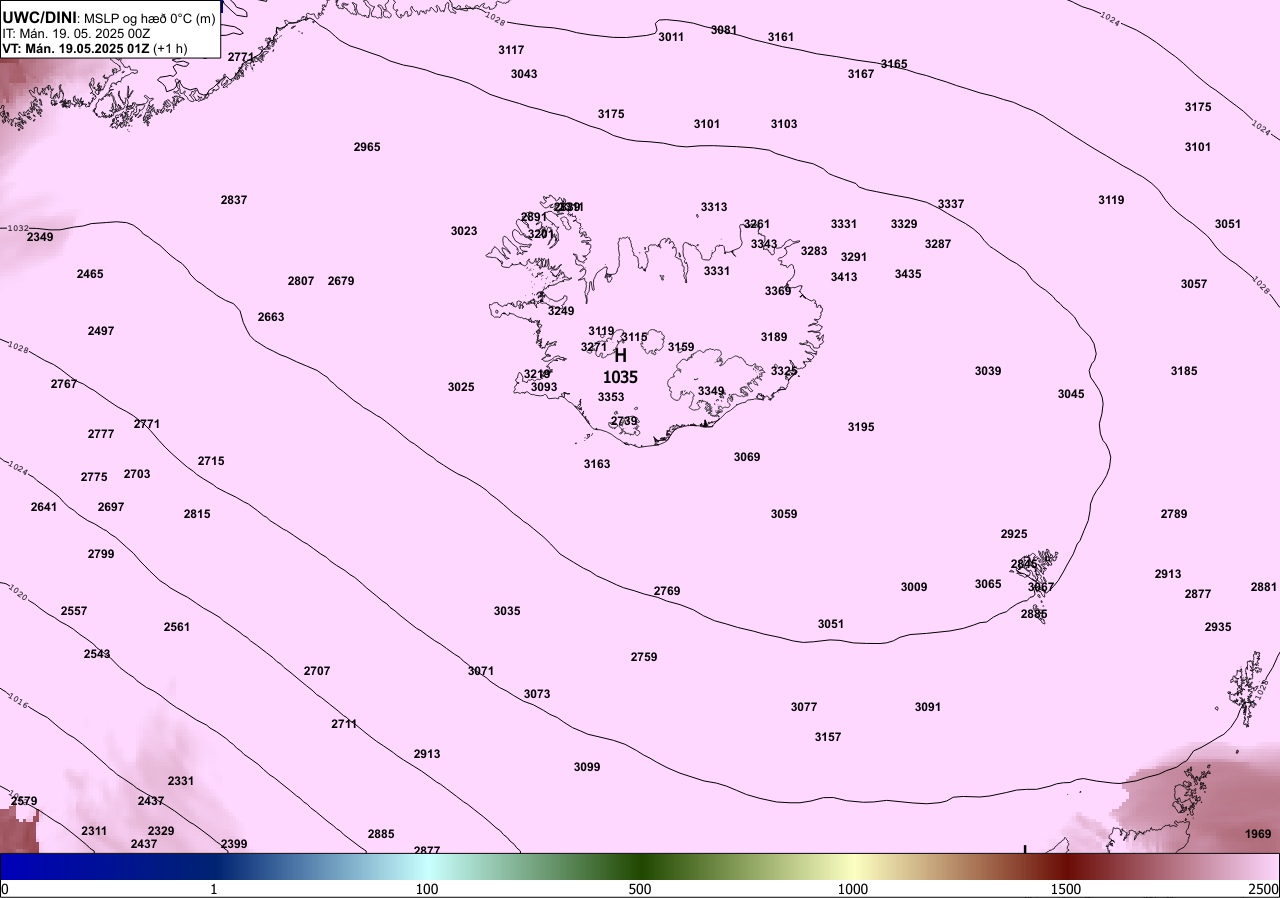1280x898 pixels.
Task: Click the height value 3413
Action: click(844, 277)
